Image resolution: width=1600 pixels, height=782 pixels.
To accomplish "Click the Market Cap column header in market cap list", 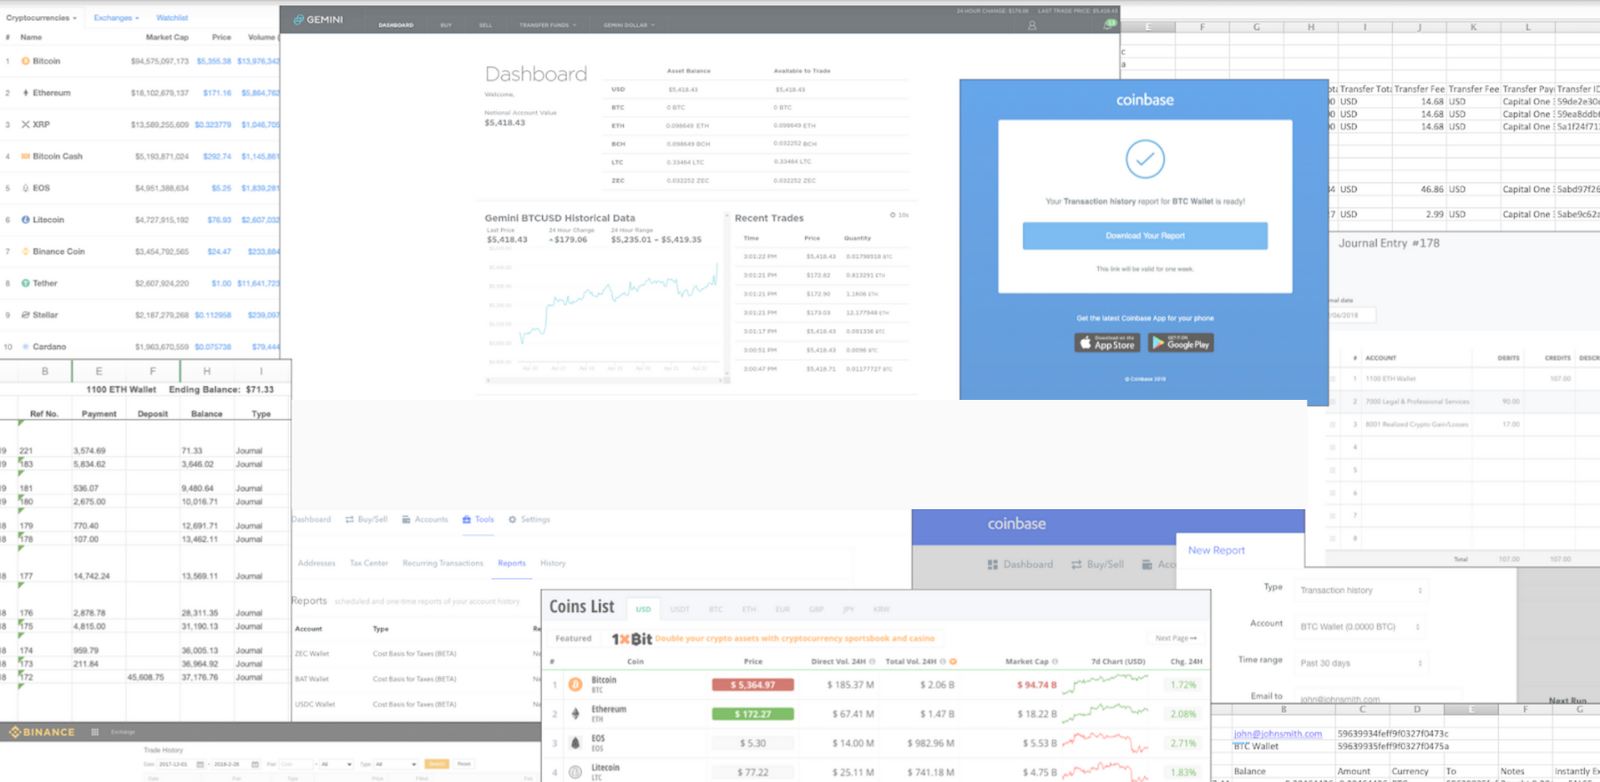I will pos(167,37).
